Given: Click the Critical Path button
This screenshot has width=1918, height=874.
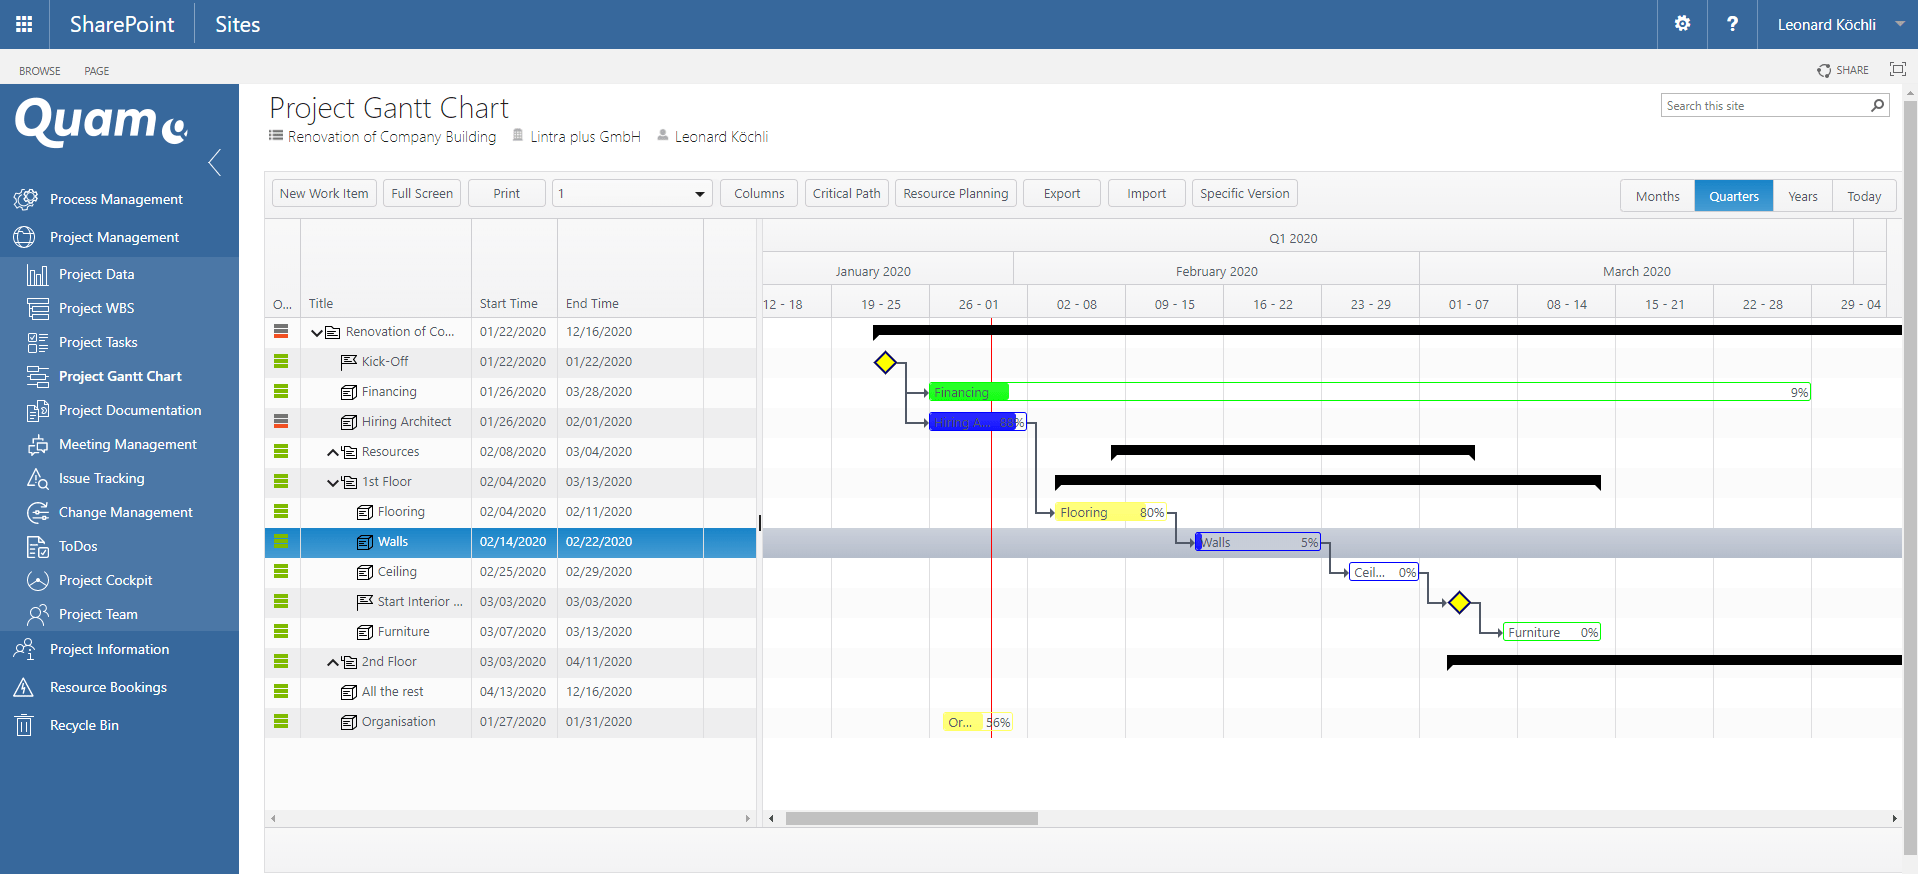Looking at the screenshot, I should tap(846, 194).
